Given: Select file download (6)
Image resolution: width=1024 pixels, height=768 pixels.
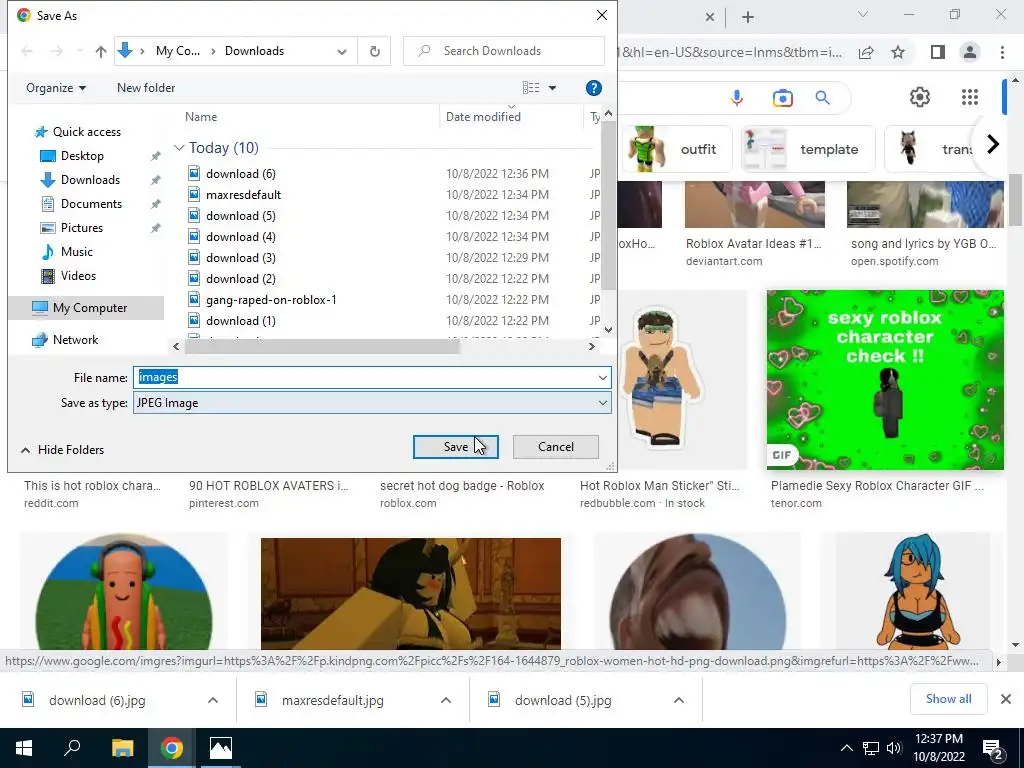Looking at the screenshot, I should [x=240, y=174].
